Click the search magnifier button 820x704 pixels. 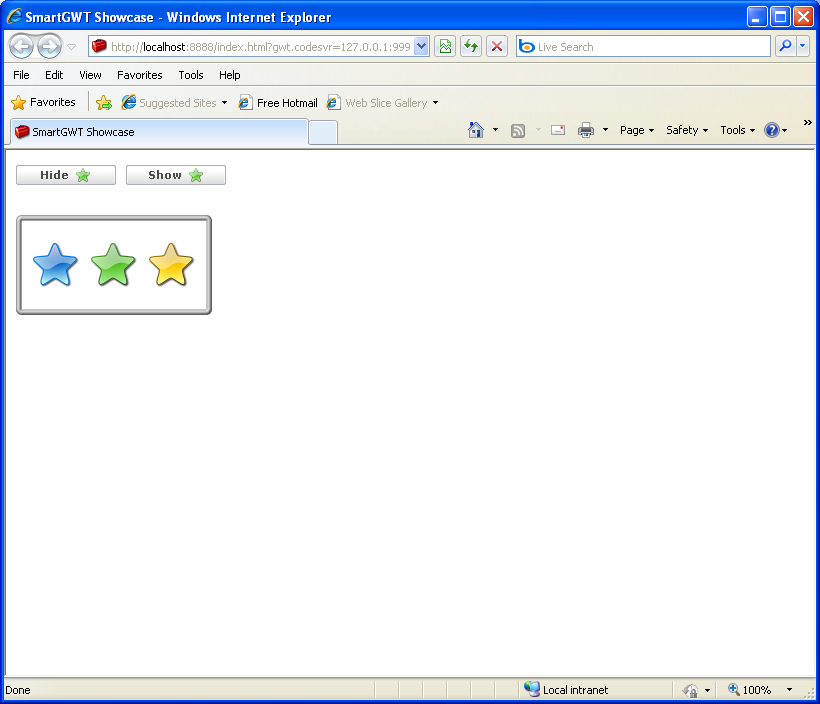[x=785, y=47]
